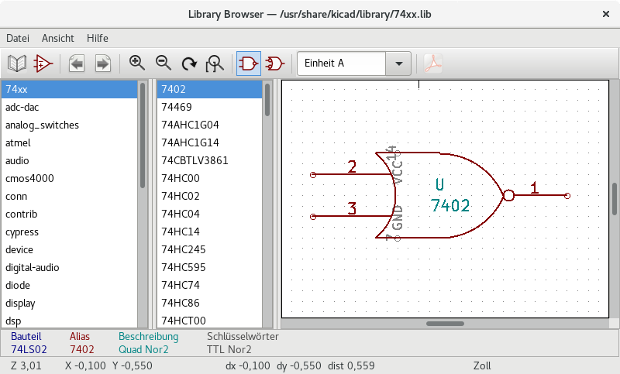The height and width of the screenshot is (374, 620).
Task: Redraw the view with the refresh arrow
Action: [x=189, y=63]
